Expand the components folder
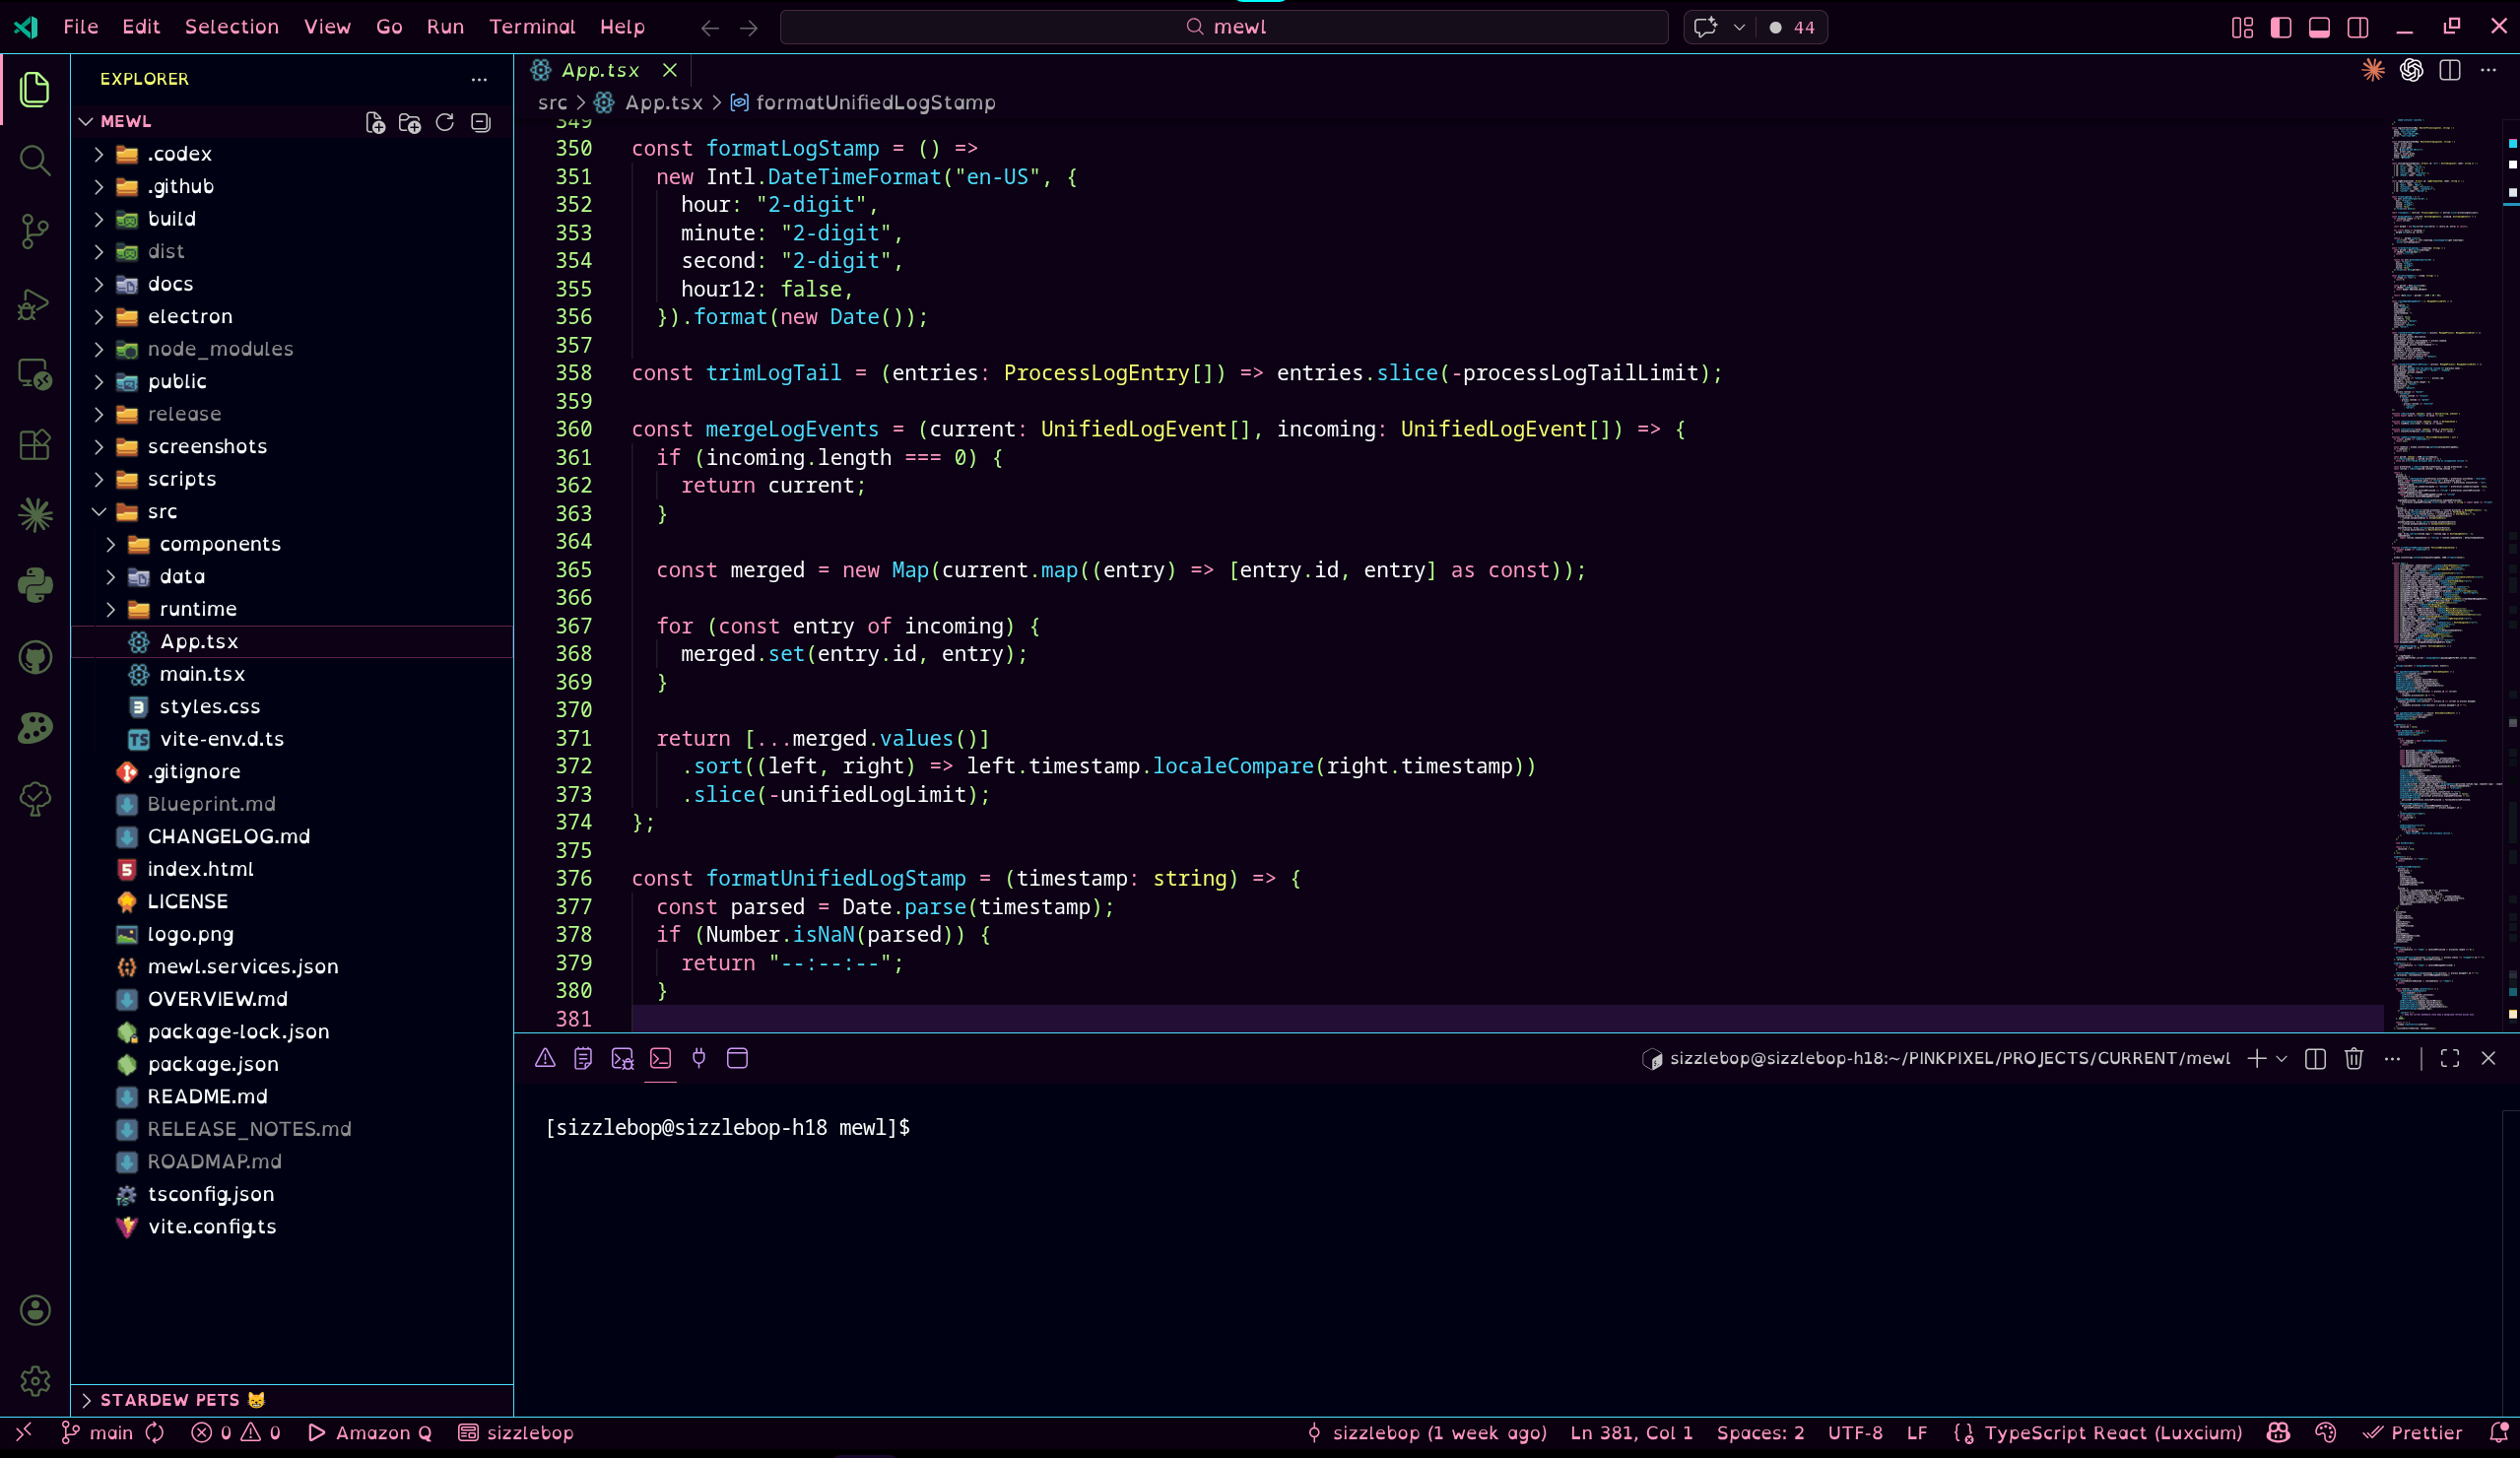Viewport: 2520px width, 1458px height. (x=219, y=544)
